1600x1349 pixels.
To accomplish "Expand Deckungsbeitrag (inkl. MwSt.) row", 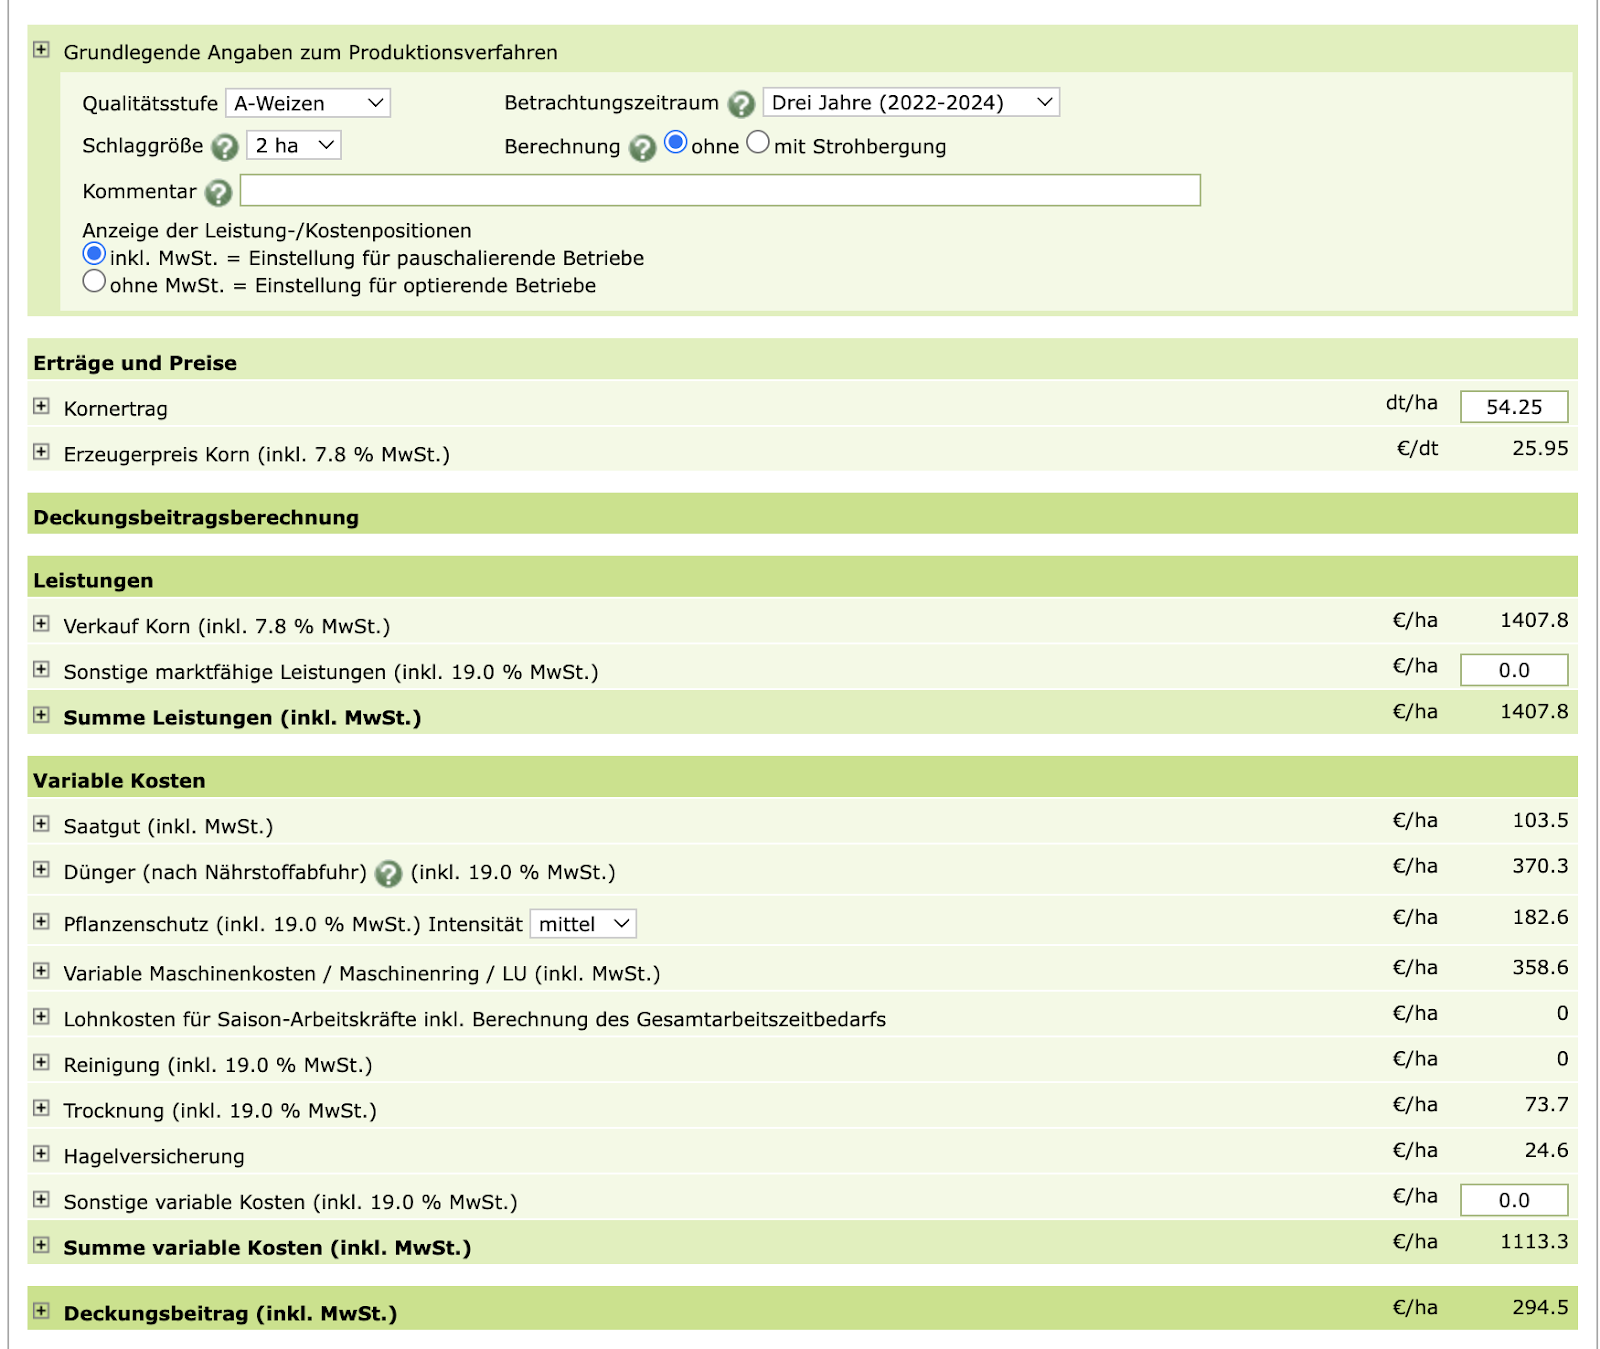I will point(41,1310).
